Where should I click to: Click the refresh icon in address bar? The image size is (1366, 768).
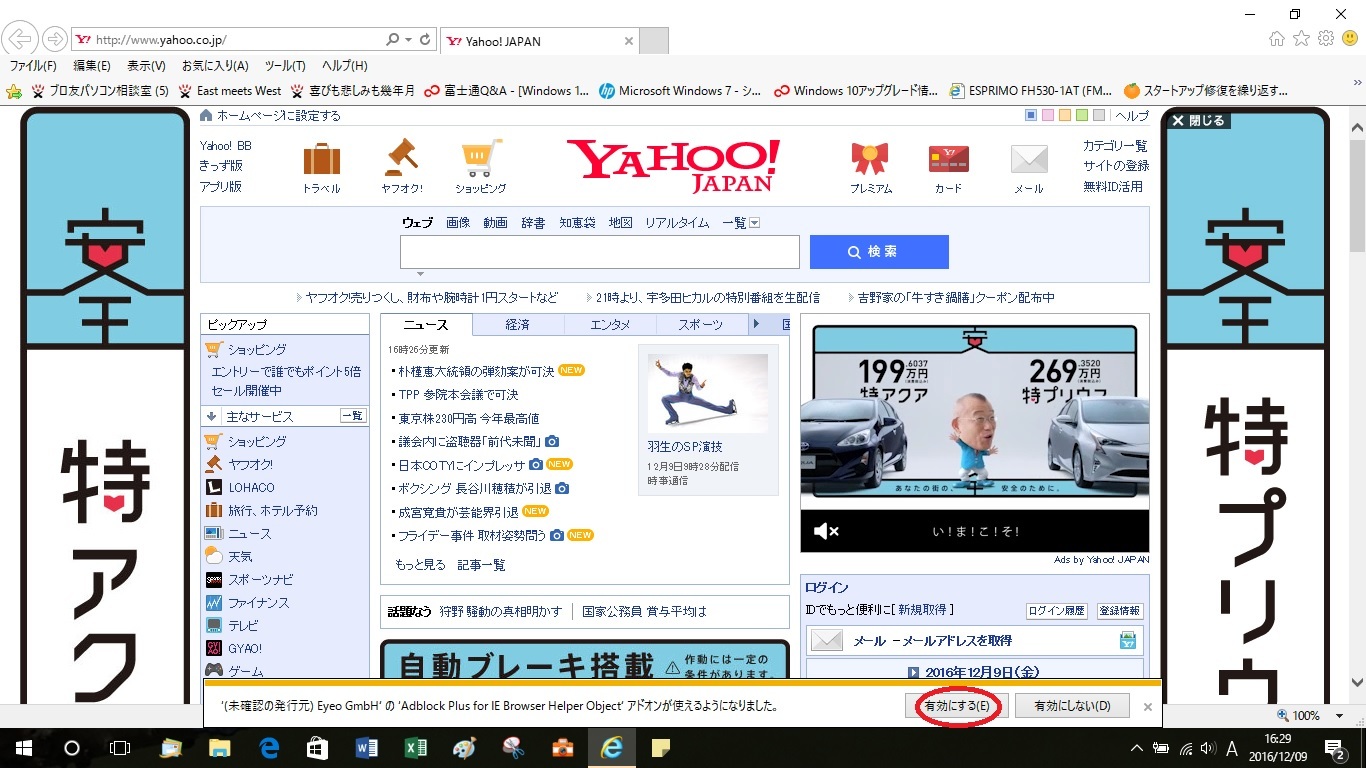426,40
